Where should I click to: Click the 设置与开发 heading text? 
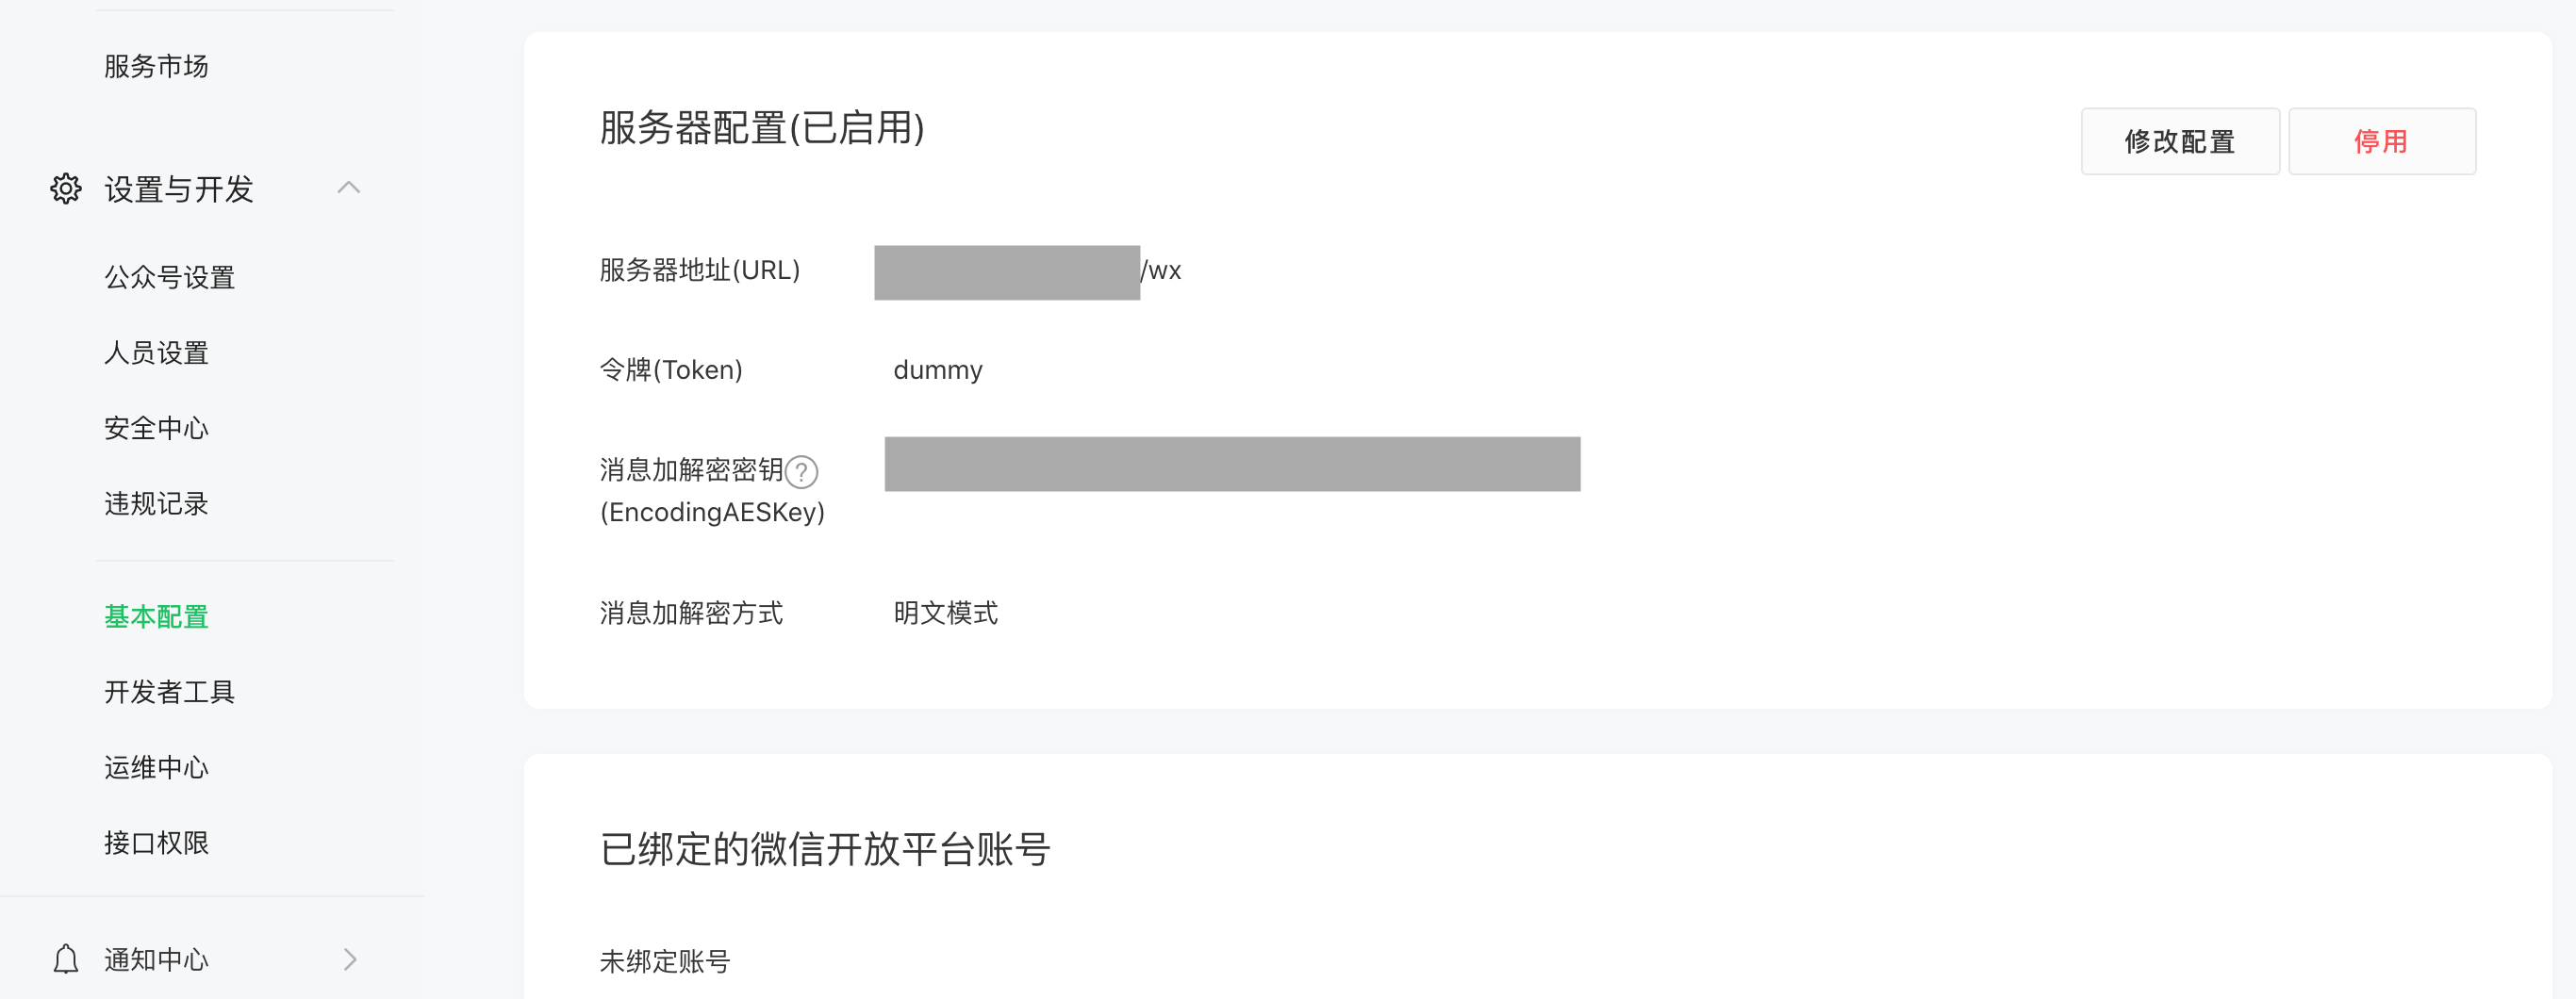[179, 189]
